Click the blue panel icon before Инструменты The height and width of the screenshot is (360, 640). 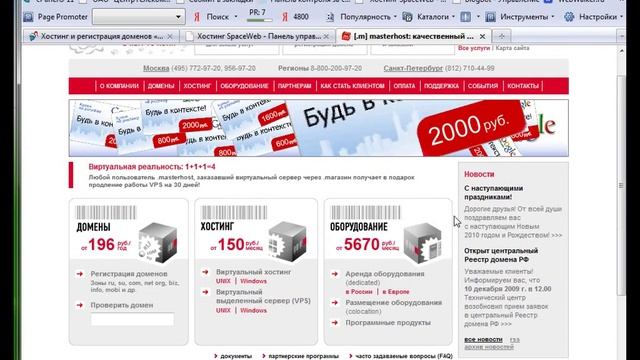pos(465,17)
